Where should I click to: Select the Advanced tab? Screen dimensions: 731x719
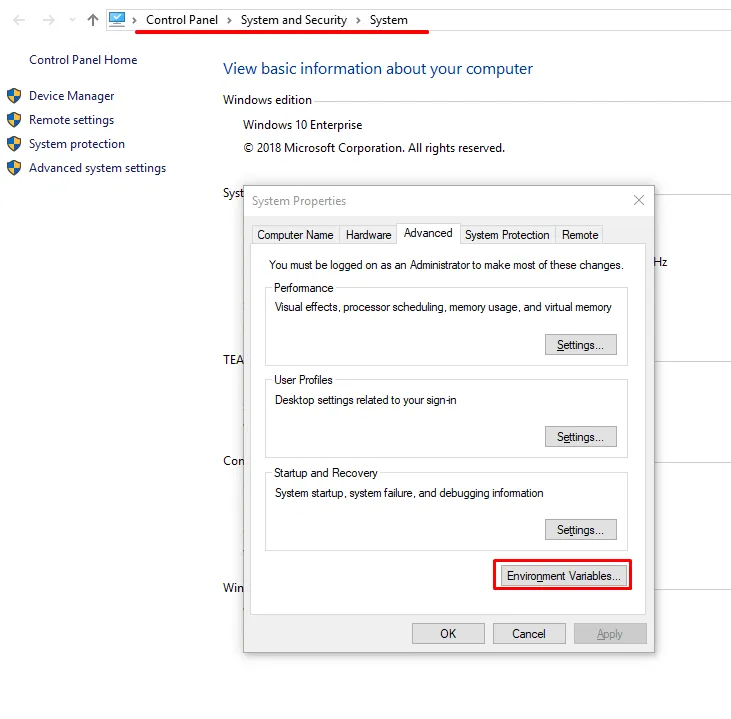[428, 233]
